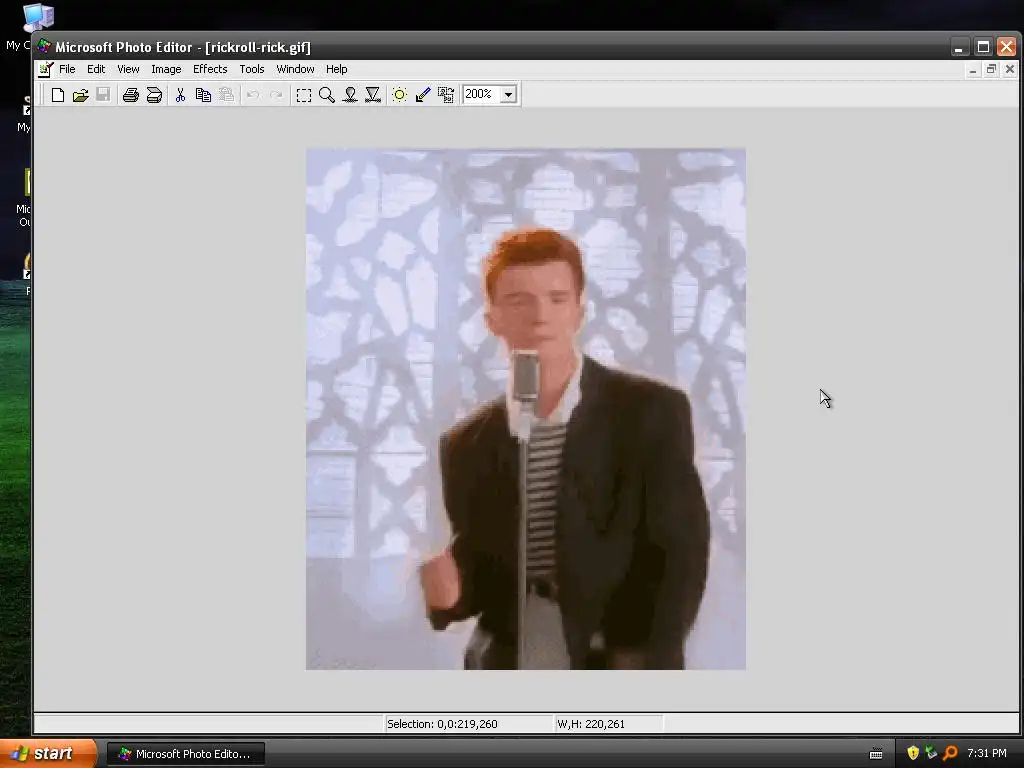Click the Paste clipboard icon

(x=226, y=95)
